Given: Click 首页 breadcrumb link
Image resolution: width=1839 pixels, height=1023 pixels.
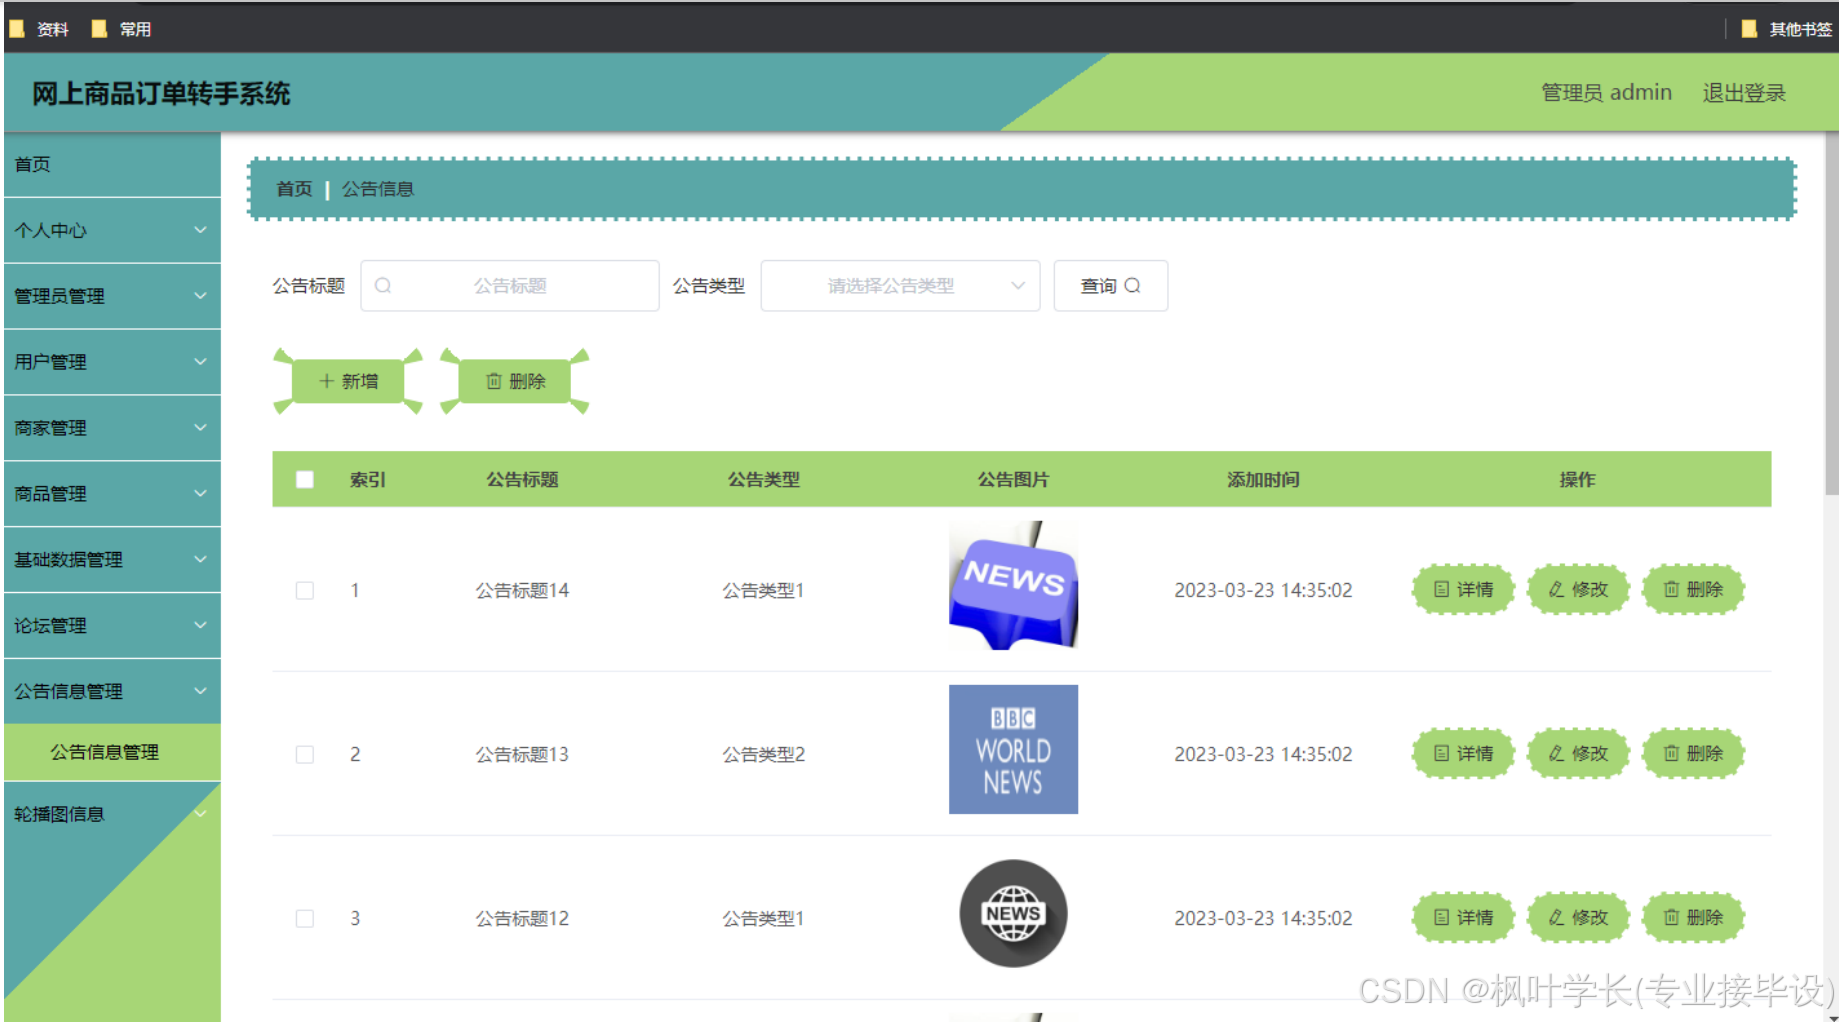Looking at the screenshot, I should [x=294, y=189].
